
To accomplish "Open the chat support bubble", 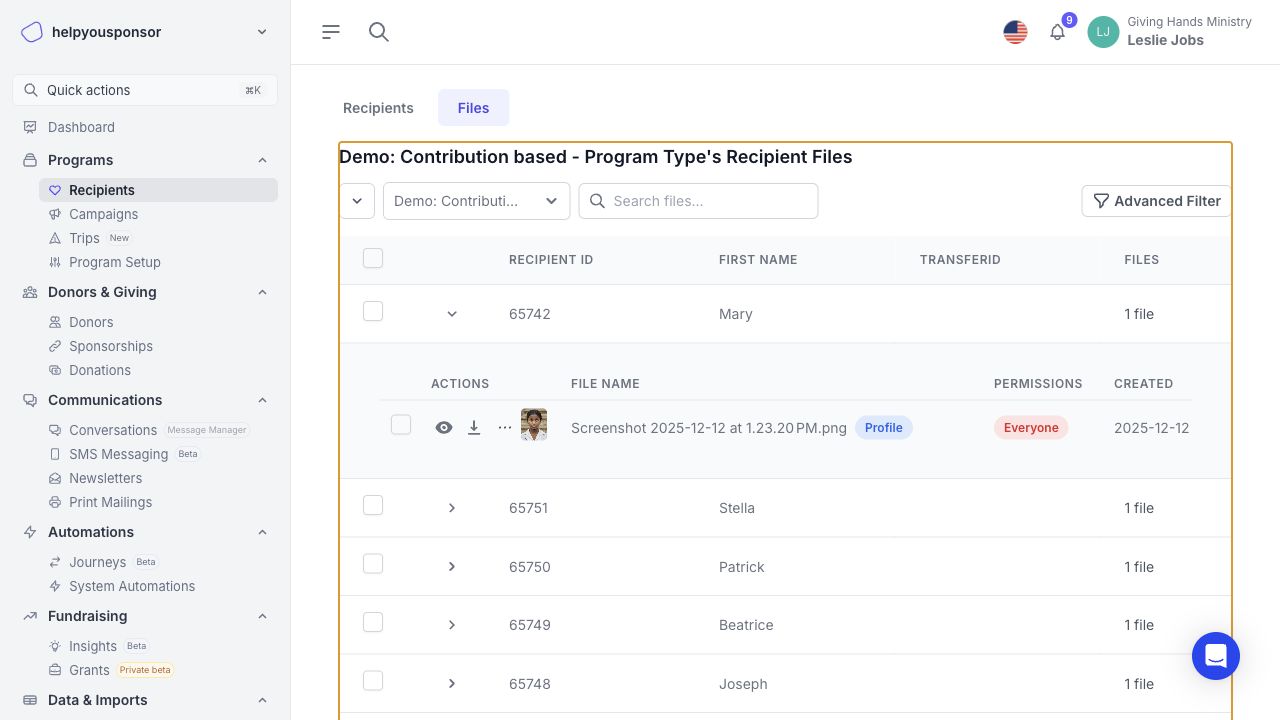I will (x=1216, y=656).
